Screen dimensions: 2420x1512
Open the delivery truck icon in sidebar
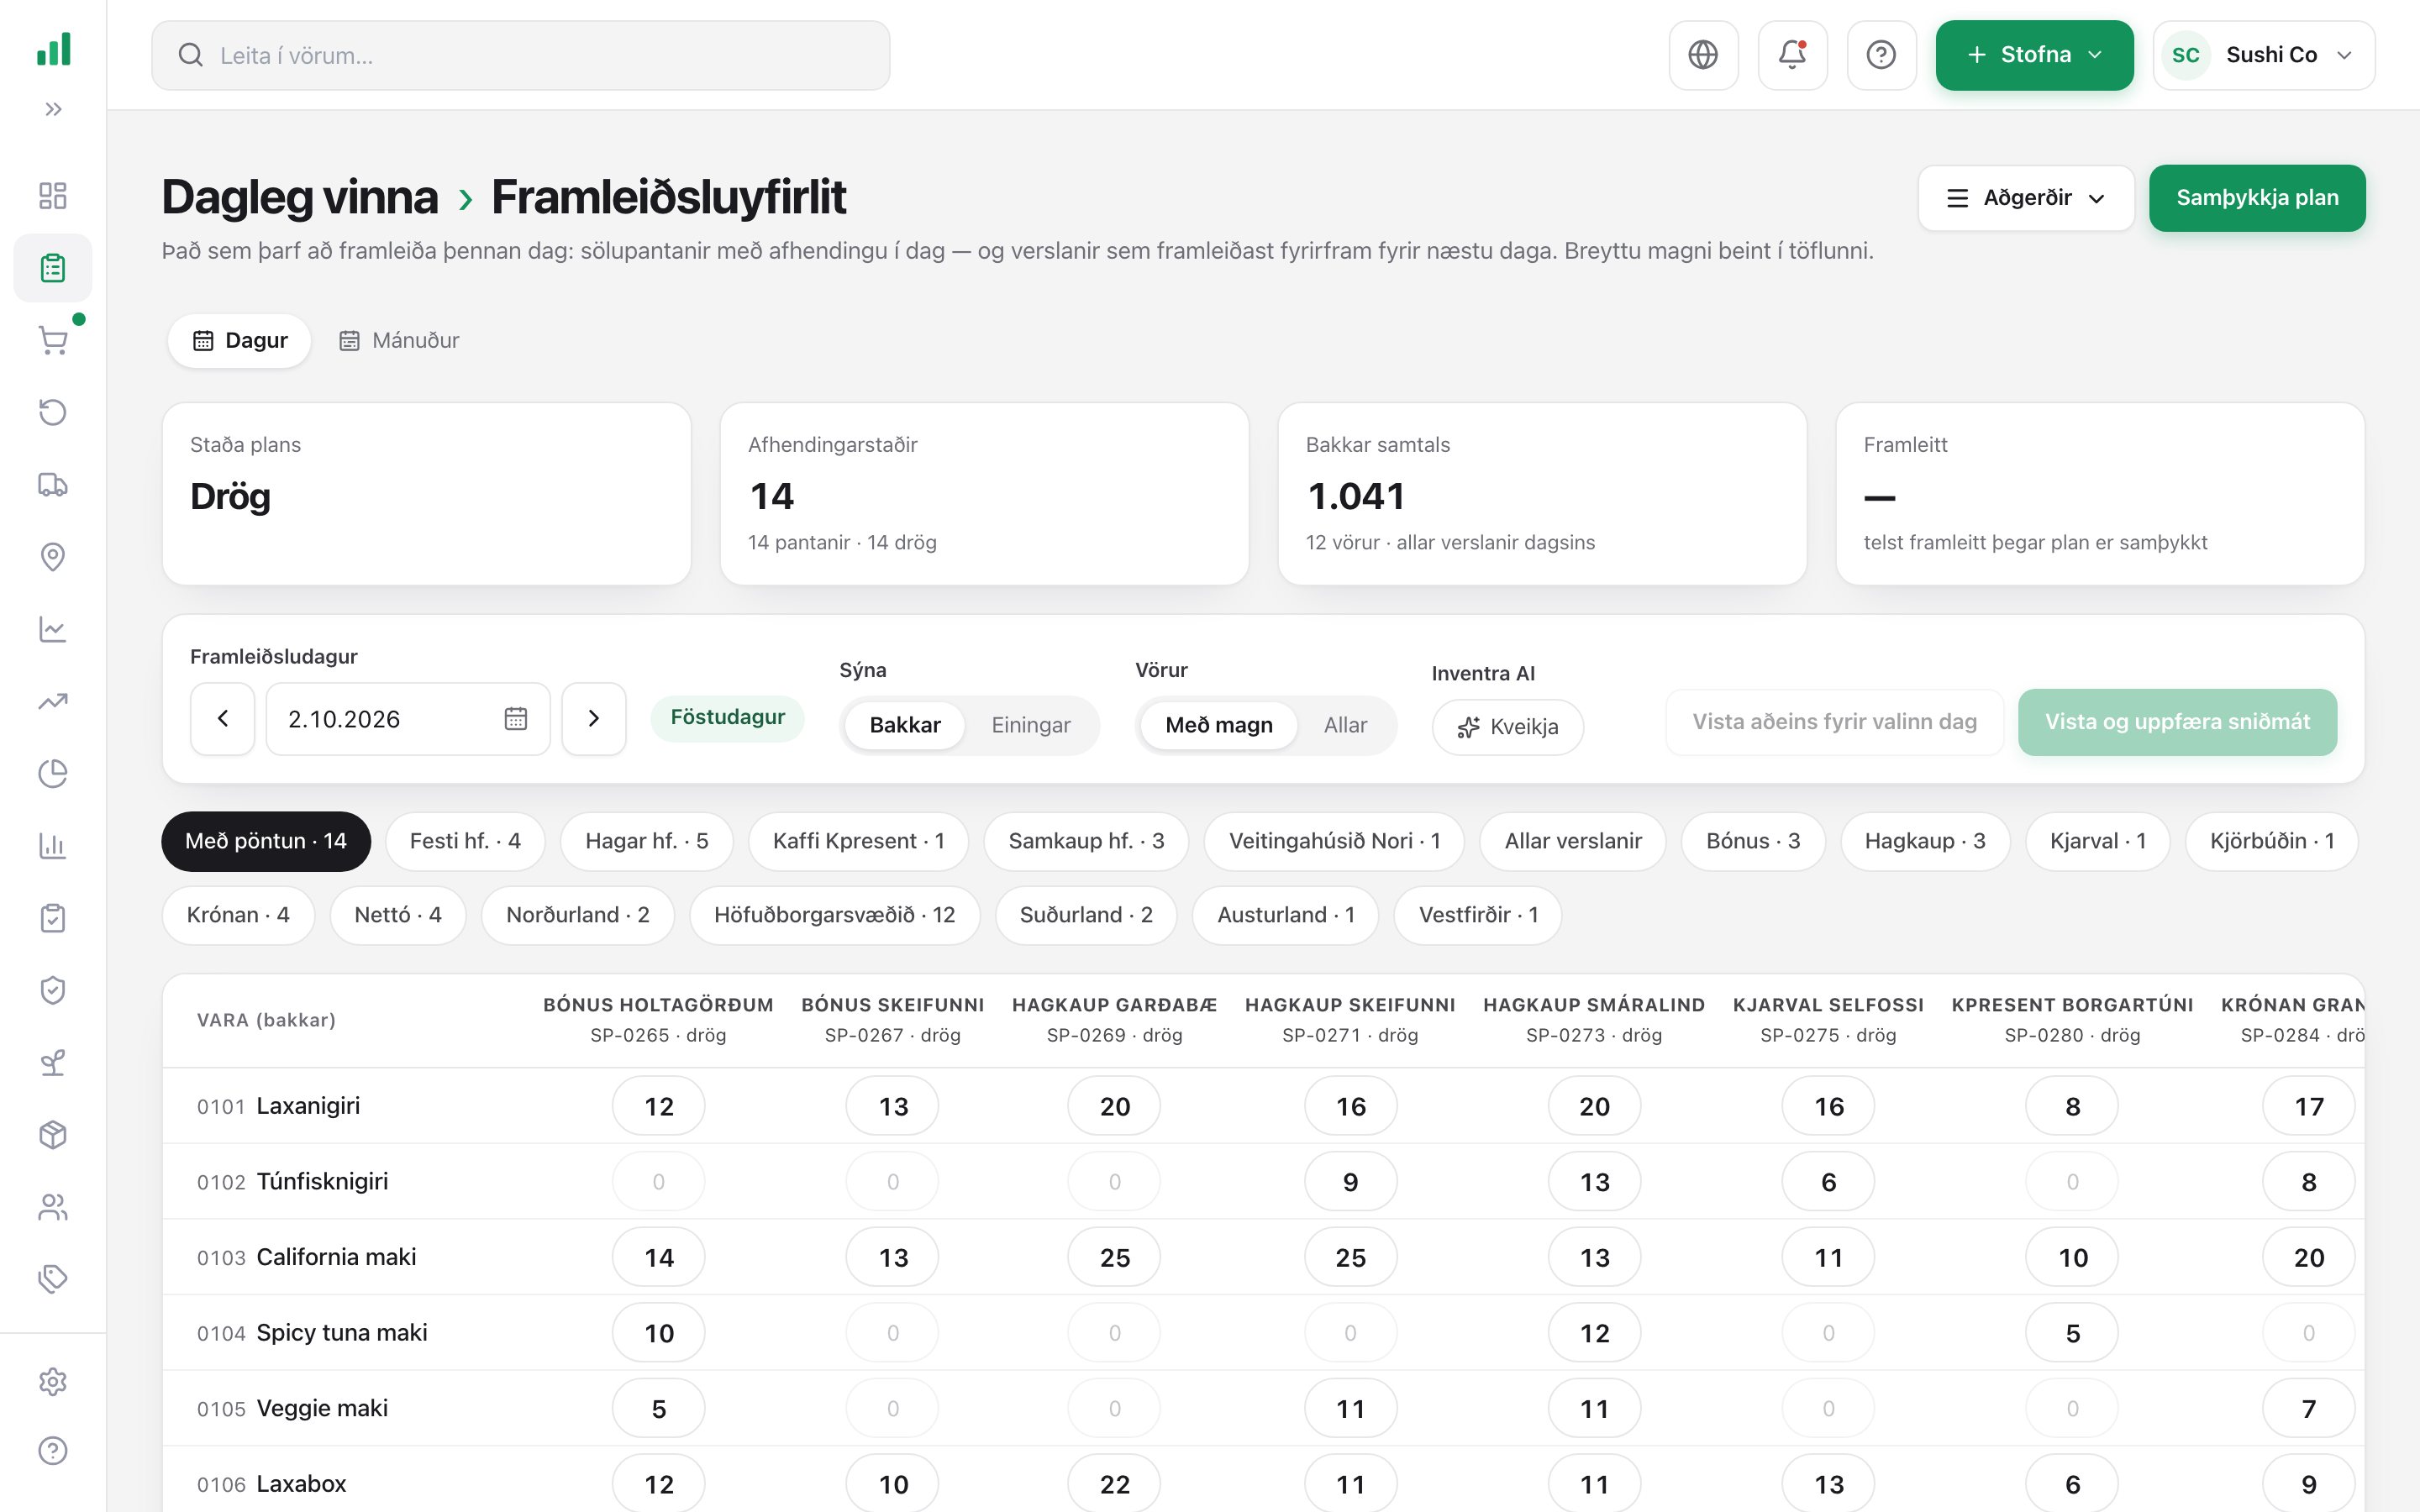click(53, 485)
